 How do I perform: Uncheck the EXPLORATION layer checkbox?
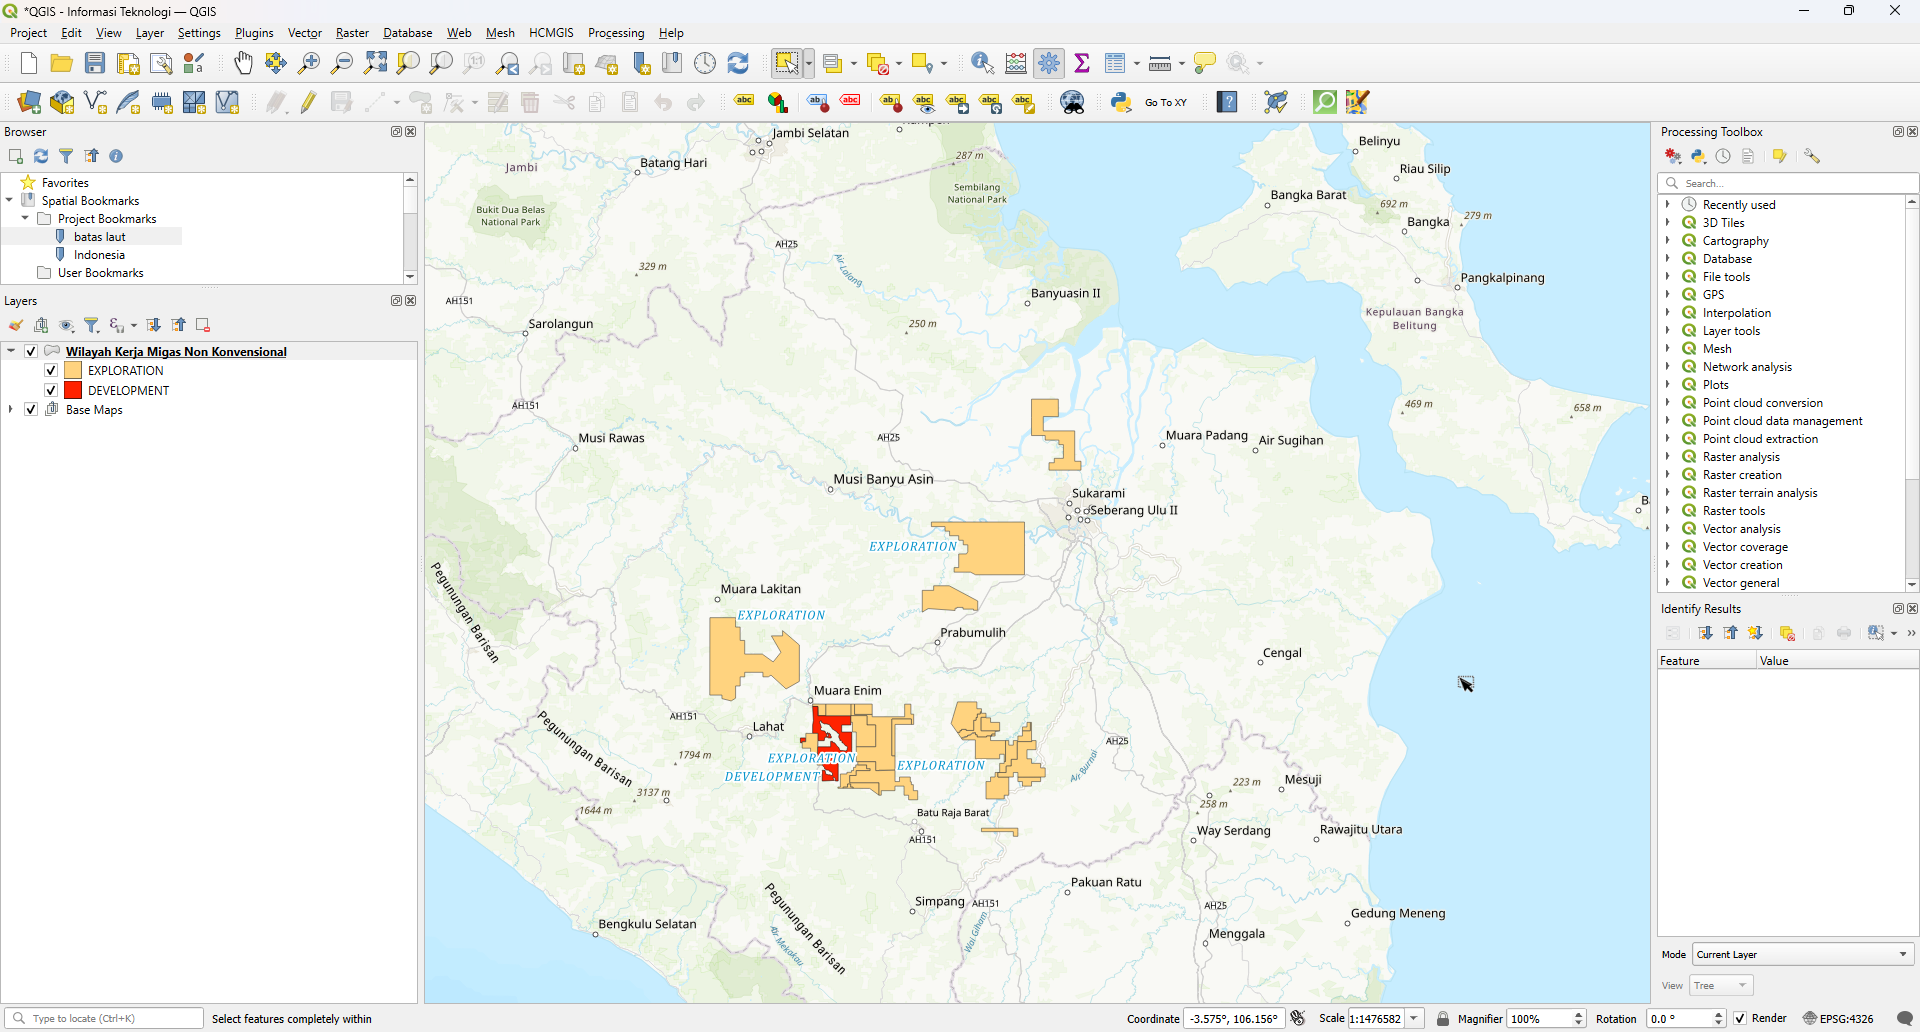point(51,371)
